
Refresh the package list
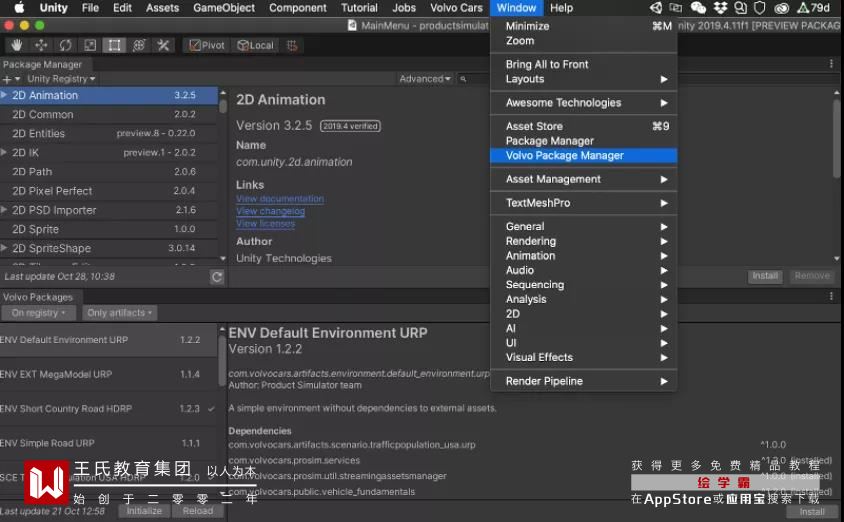[216, 277]
